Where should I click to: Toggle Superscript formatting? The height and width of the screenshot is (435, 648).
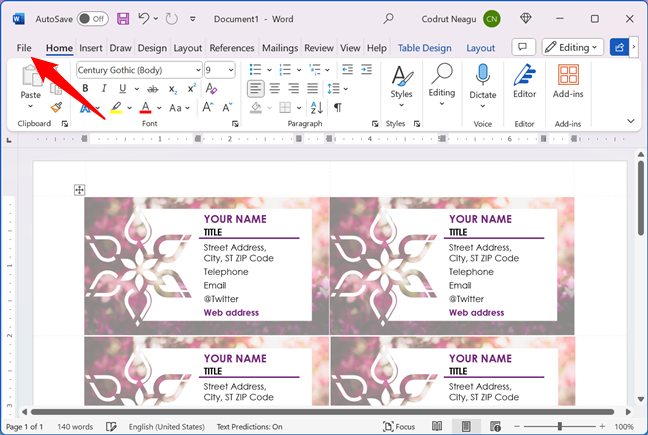[x=191, y=88]
